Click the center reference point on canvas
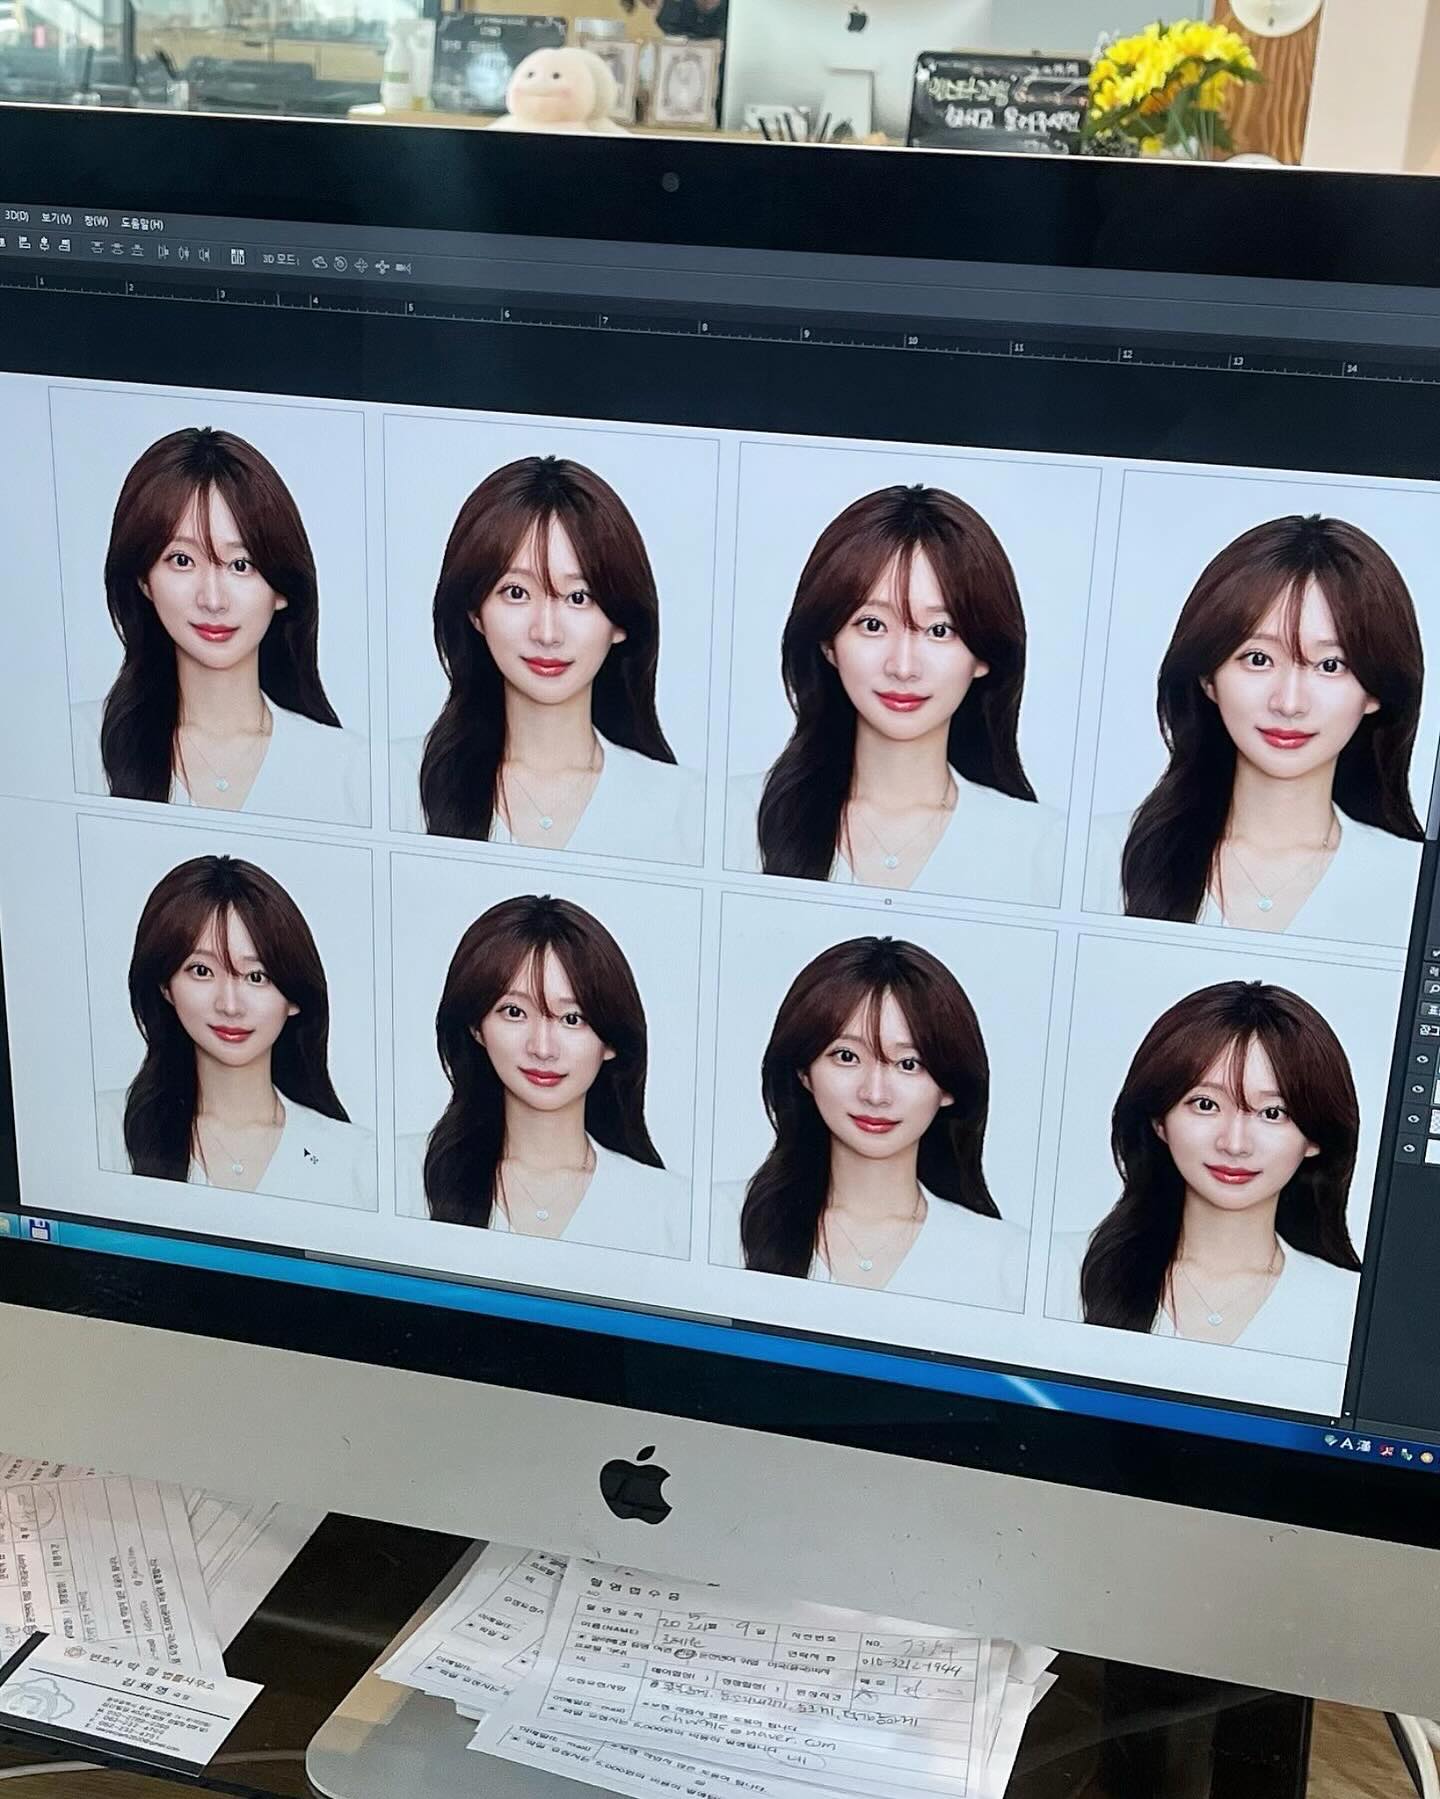The width and height of the screenshot is (1440, 1799). click(x=888, y=901)
